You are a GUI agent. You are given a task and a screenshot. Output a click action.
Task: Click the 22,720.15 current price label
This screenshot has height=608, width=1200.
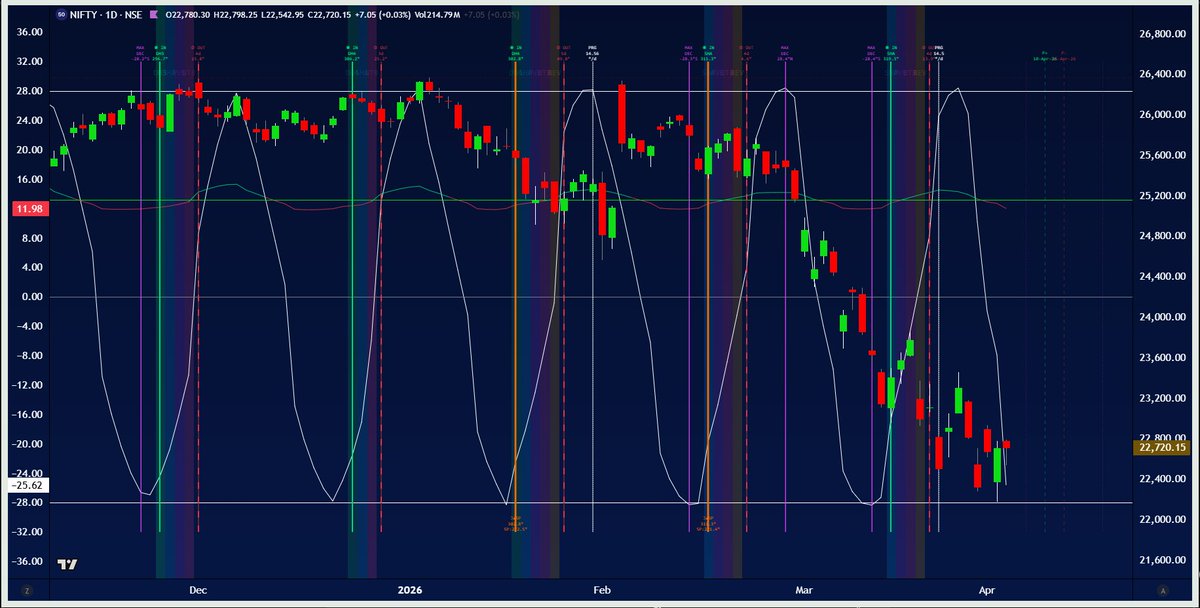coord(1160,447)
